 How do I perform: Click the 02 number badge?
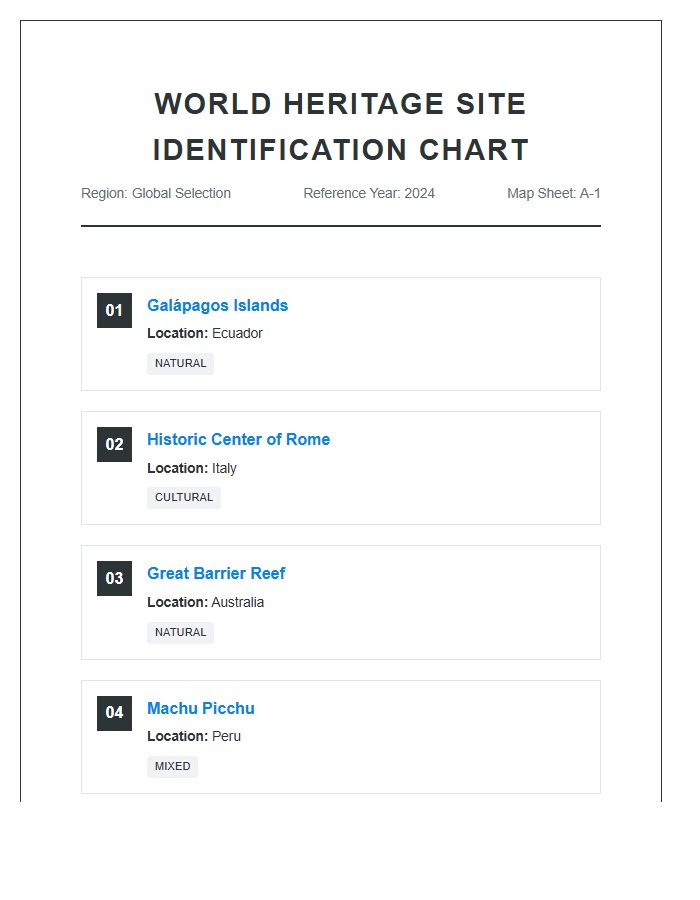(x=114, y=444)
